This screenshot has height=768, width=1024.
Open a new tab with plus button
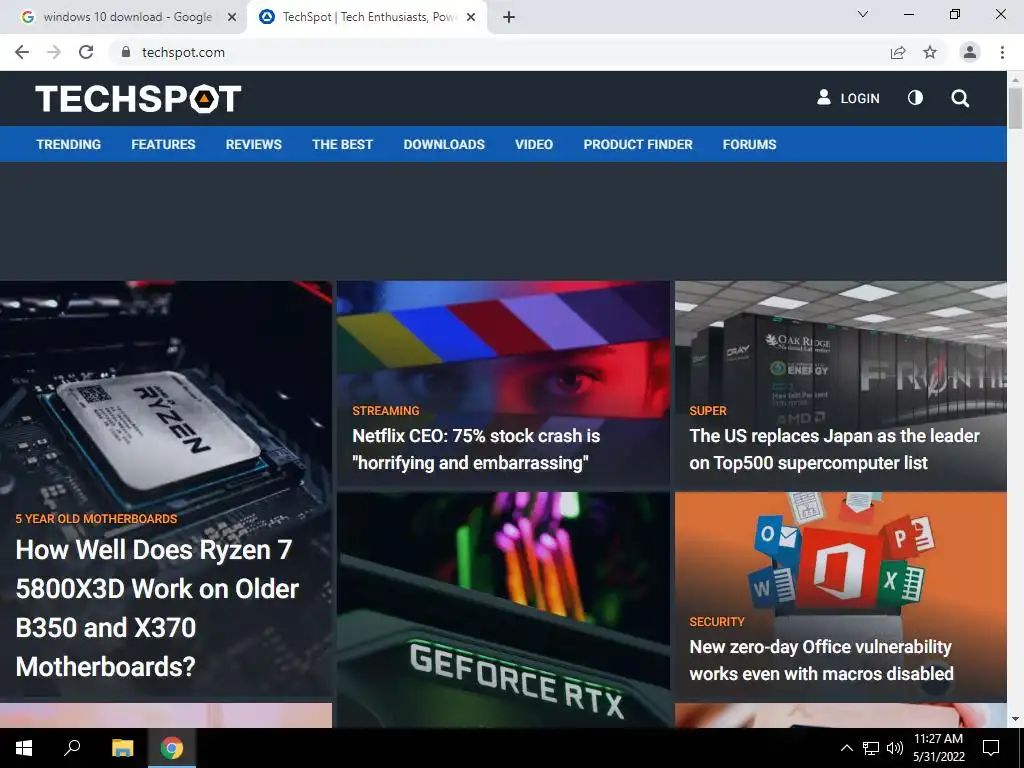[x=509, y=17]
